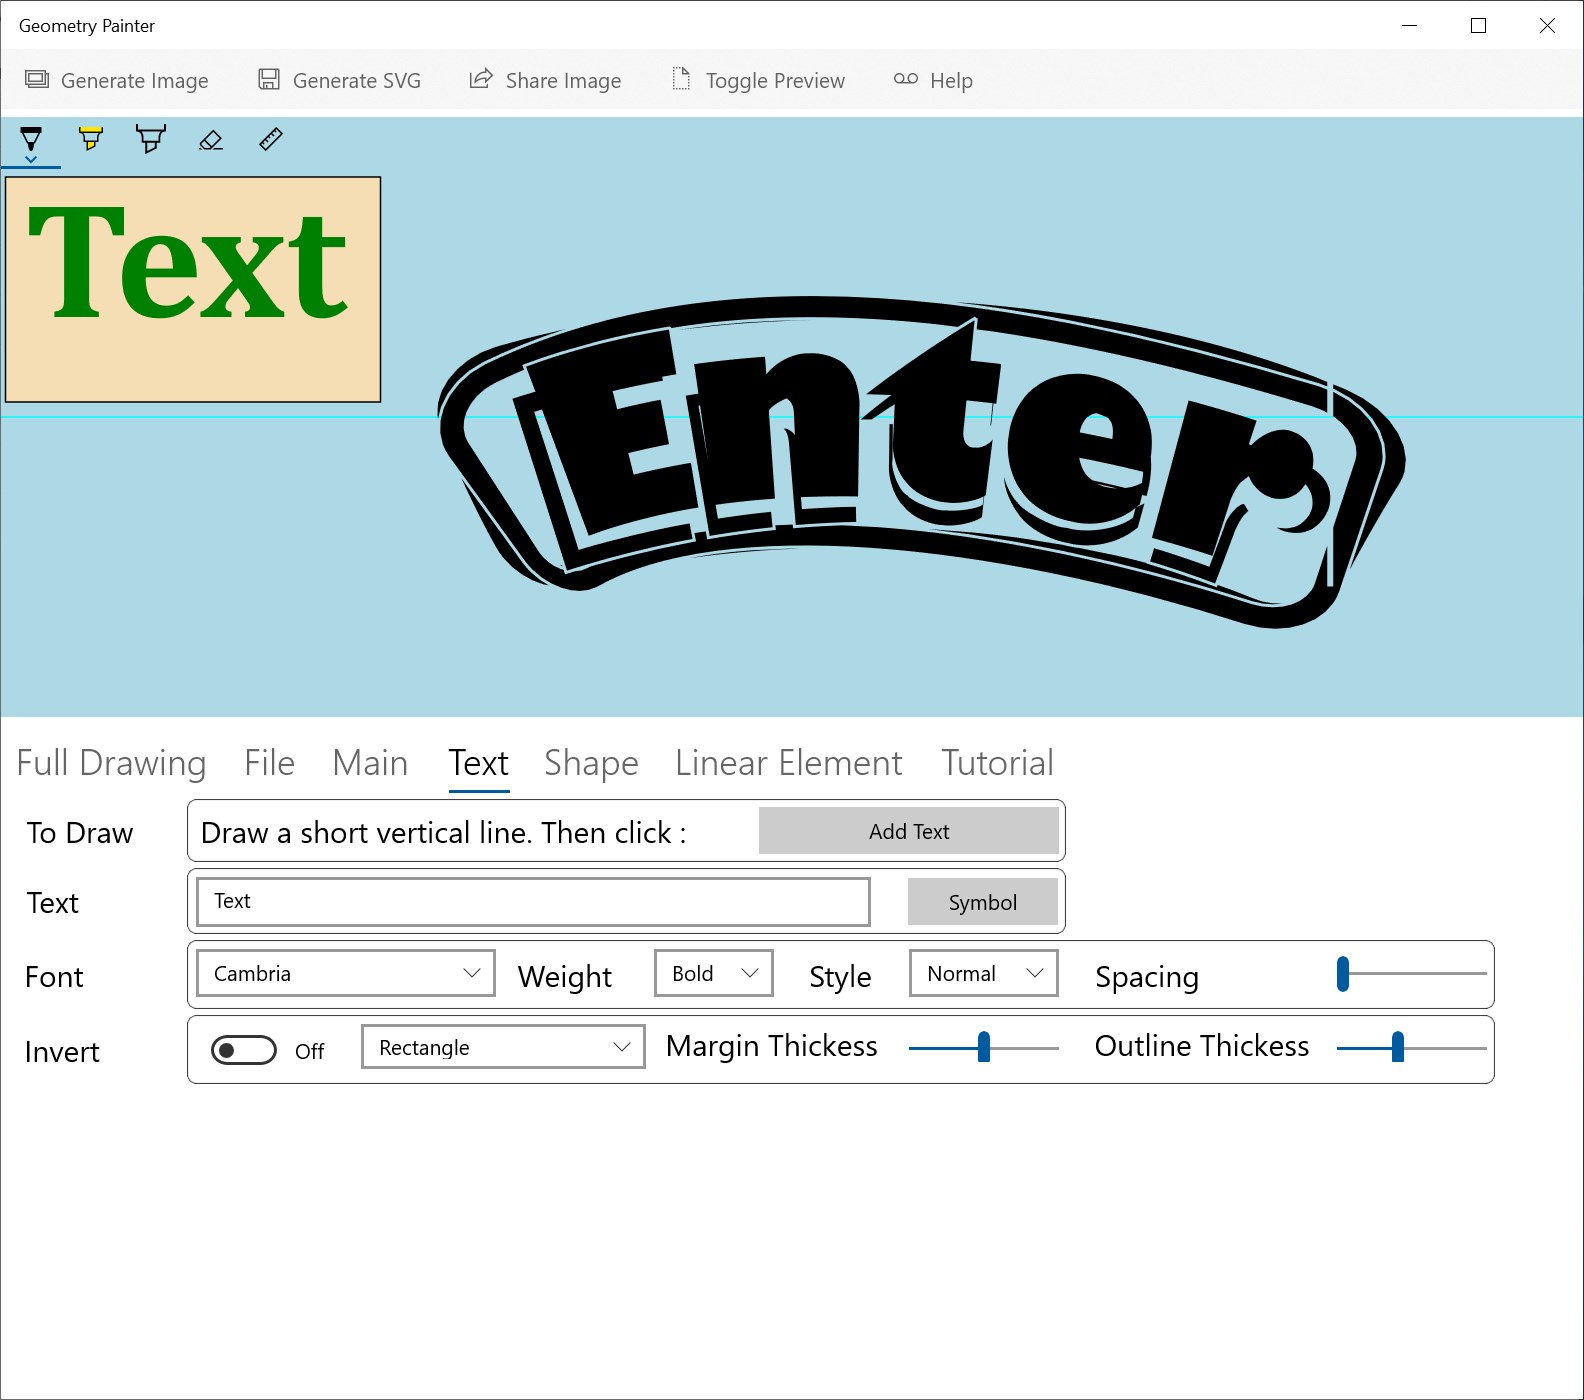The image size is (1584, 1400).
Task: Click the Symbol button
Action: (983, 902)
